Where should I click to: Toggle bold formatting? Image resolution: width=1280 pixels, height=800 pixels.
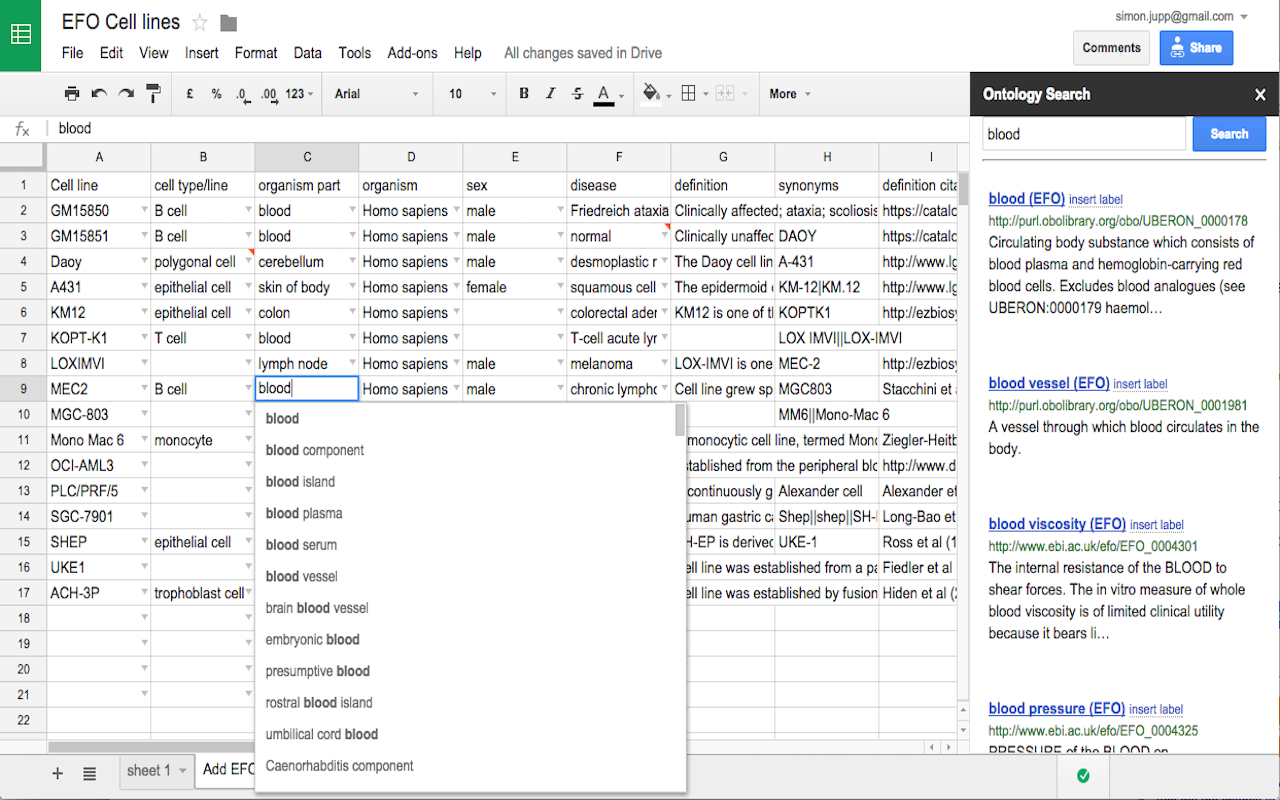point(524,94)
